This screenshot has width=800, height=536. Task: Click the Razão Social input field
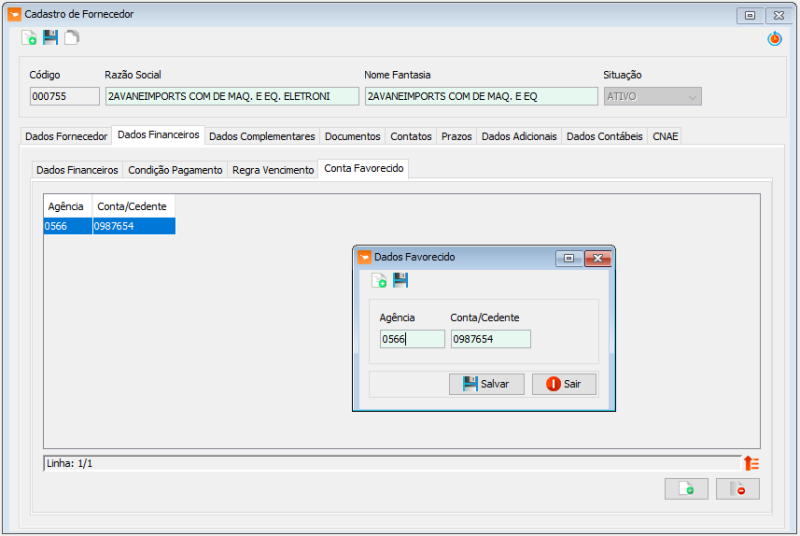232,96
